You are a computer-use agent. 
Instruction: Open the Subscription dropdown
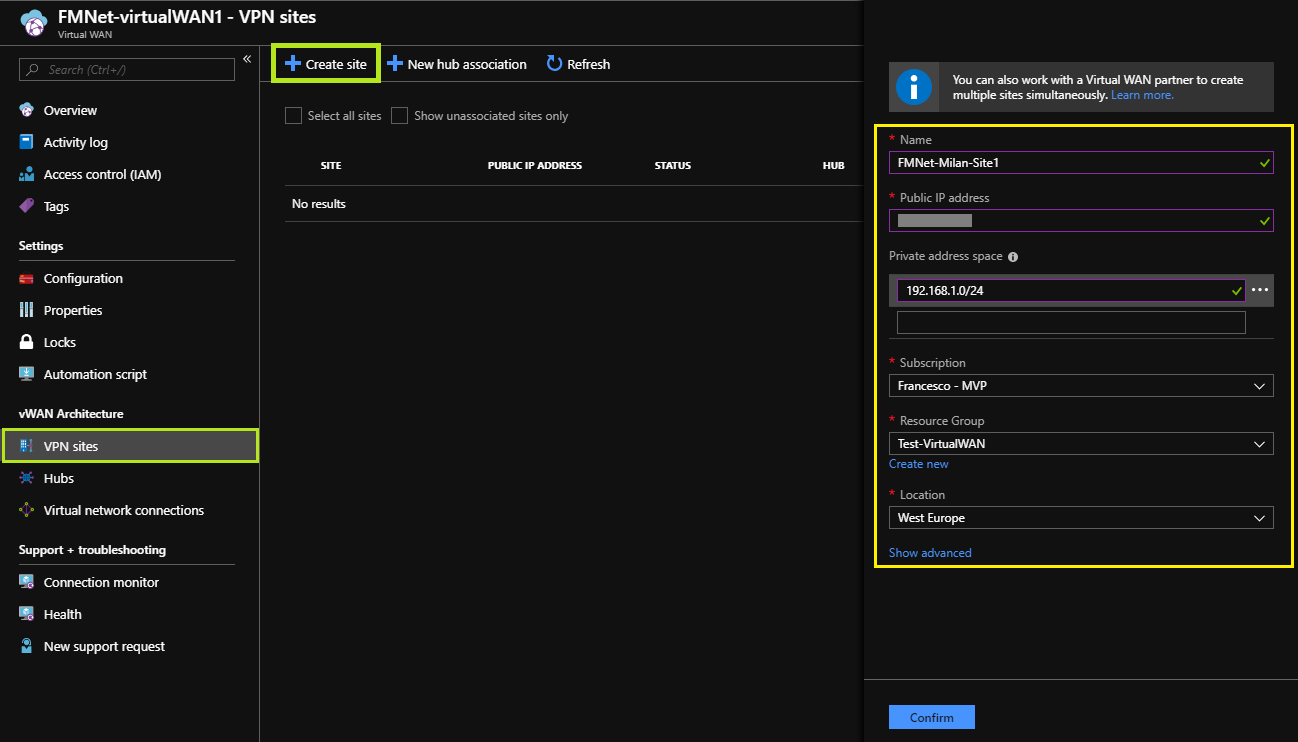pyautogui.click(x=1081, y=386)
